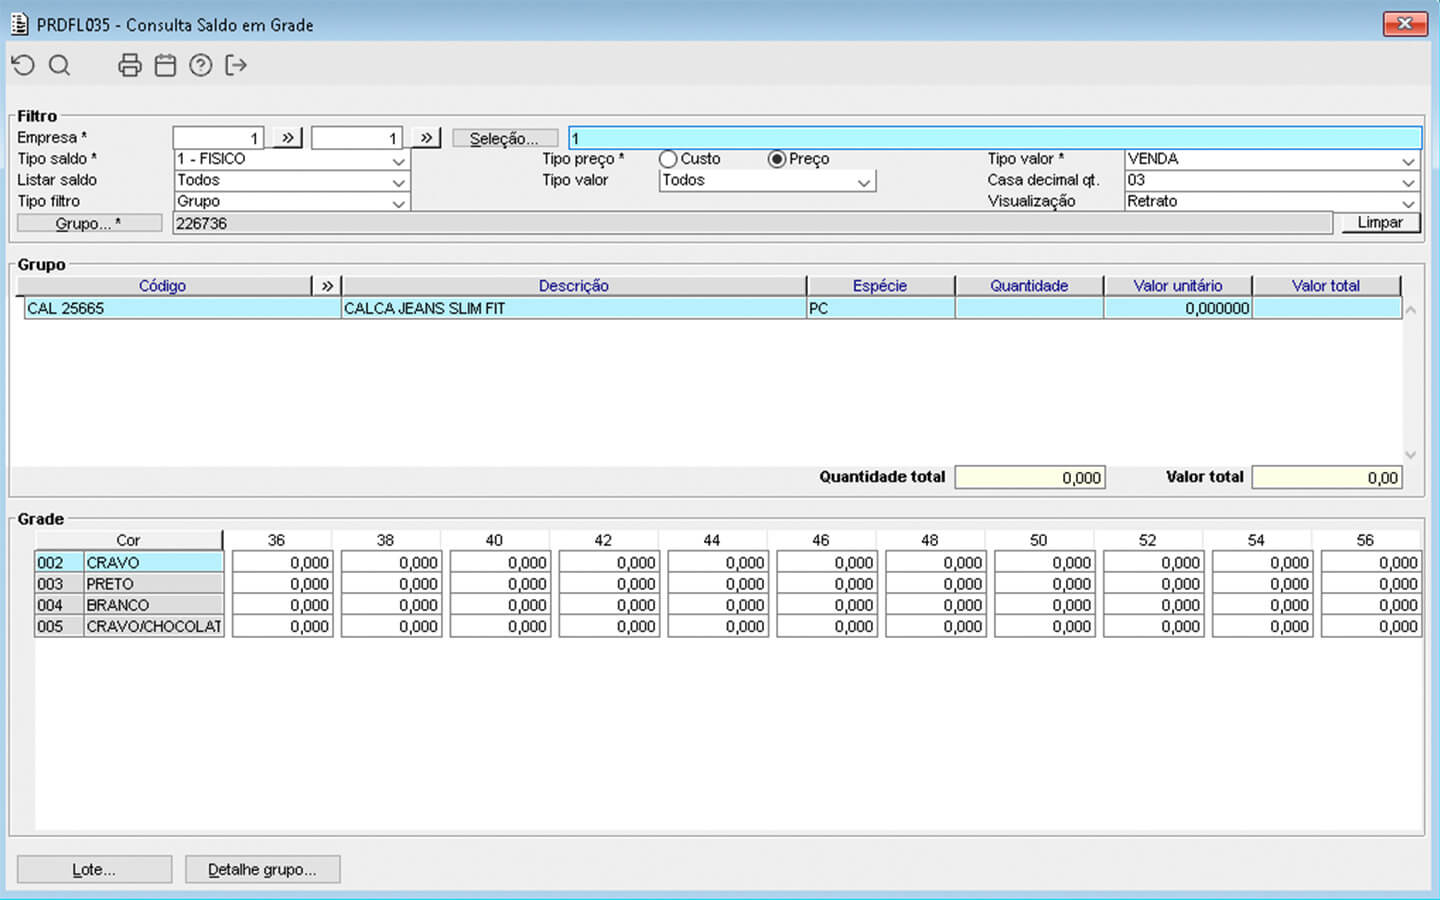Click the Lote button

[94, 869]
